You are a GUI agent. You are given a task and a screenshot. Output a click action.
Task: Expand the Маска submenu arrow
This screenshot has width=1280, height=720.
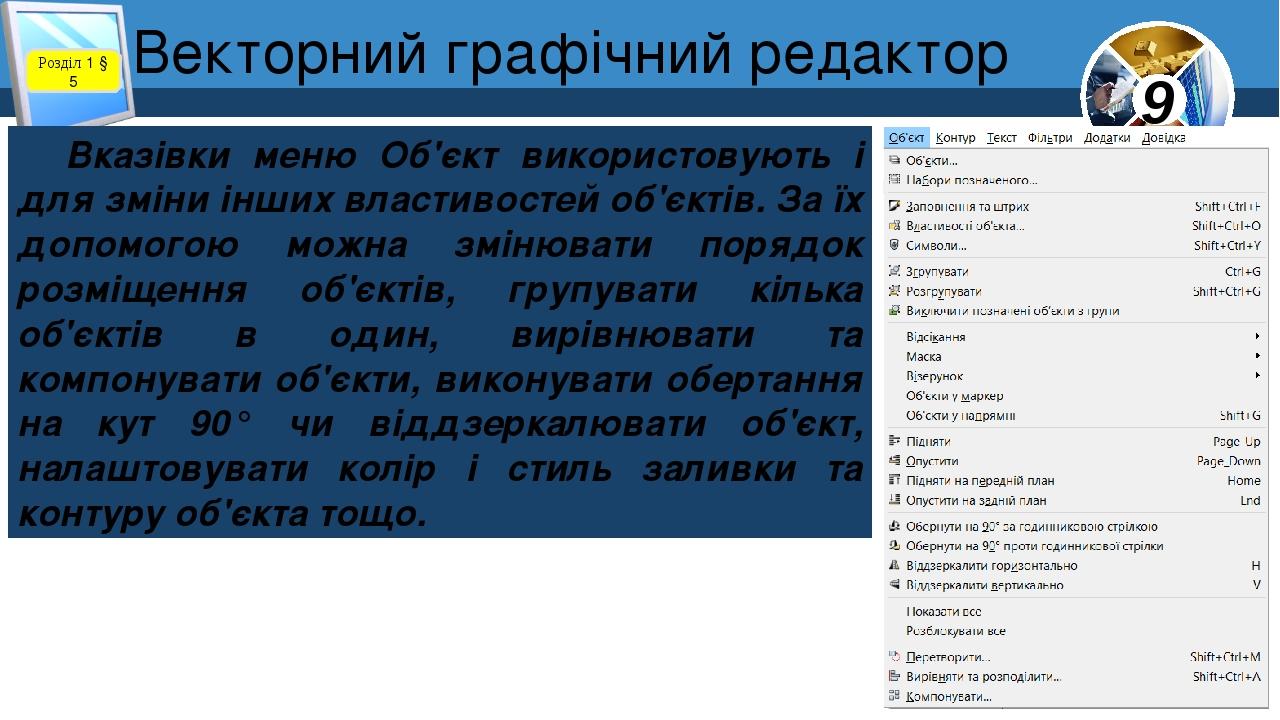point(1257,356)
